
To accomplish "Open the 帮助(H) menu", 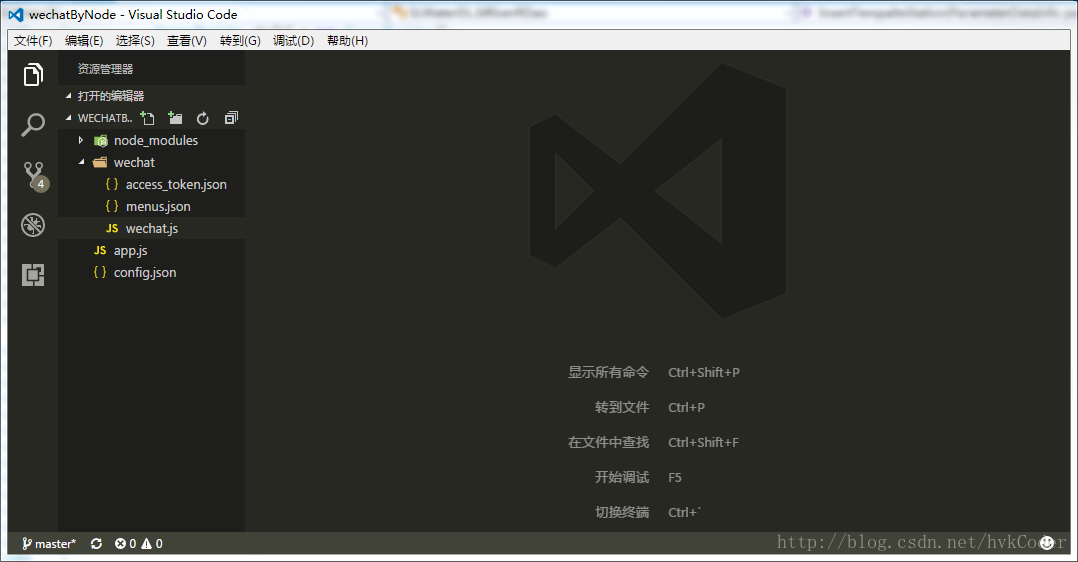I will tap(347, 41).
